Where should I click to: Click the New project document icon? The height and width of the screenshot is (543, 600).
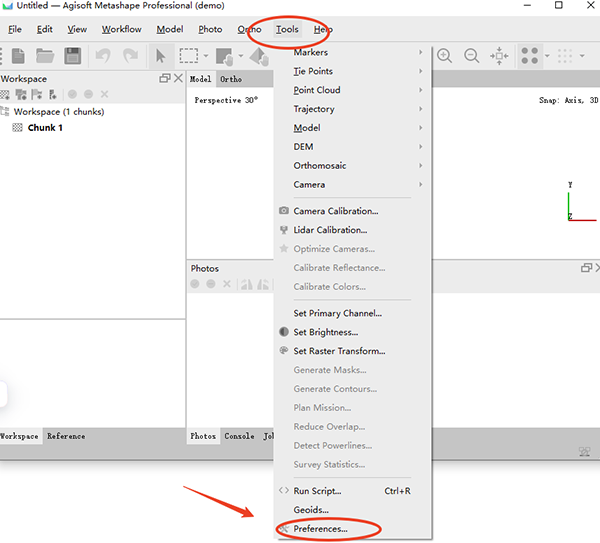pyautogui.click(x=18, y=56)
